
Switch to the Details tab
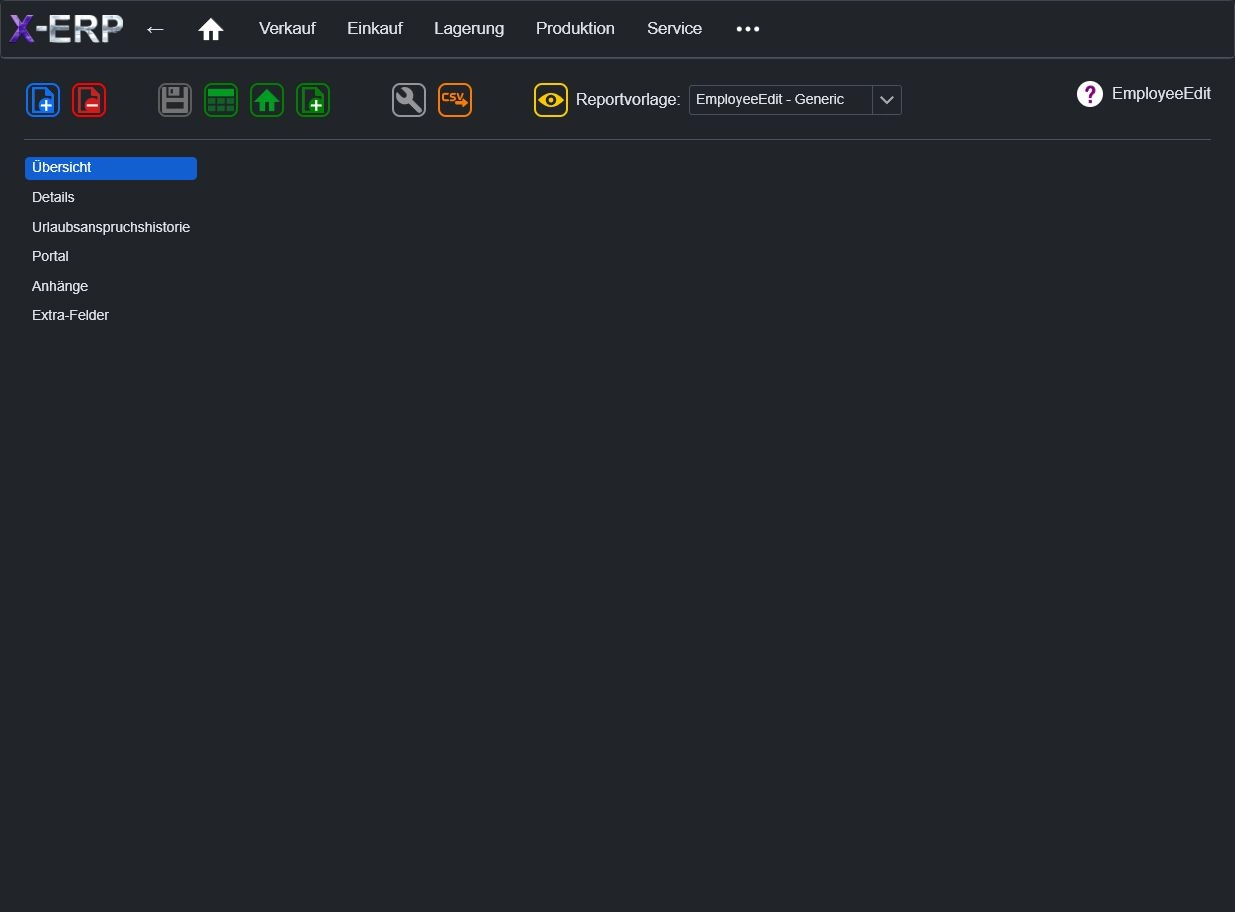click(x=111, y=197)
